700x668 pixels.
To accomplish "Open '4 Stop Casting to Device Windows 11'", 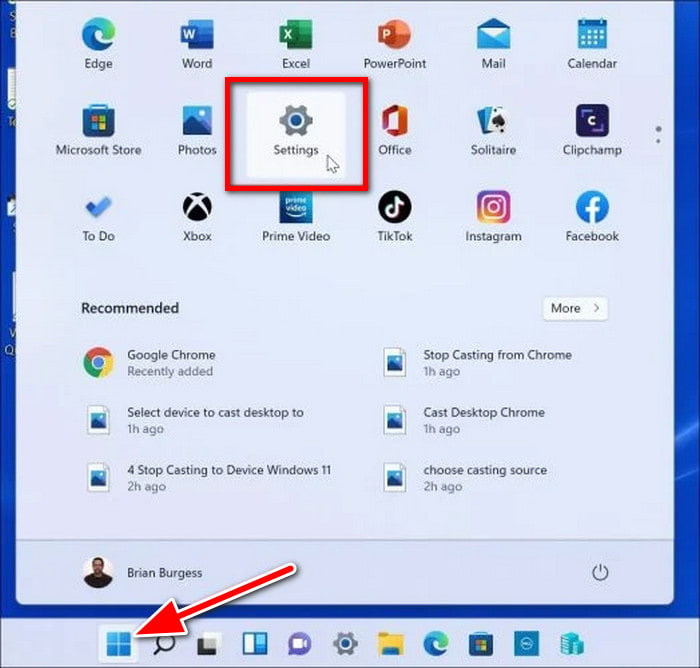I will coord(208,478).
